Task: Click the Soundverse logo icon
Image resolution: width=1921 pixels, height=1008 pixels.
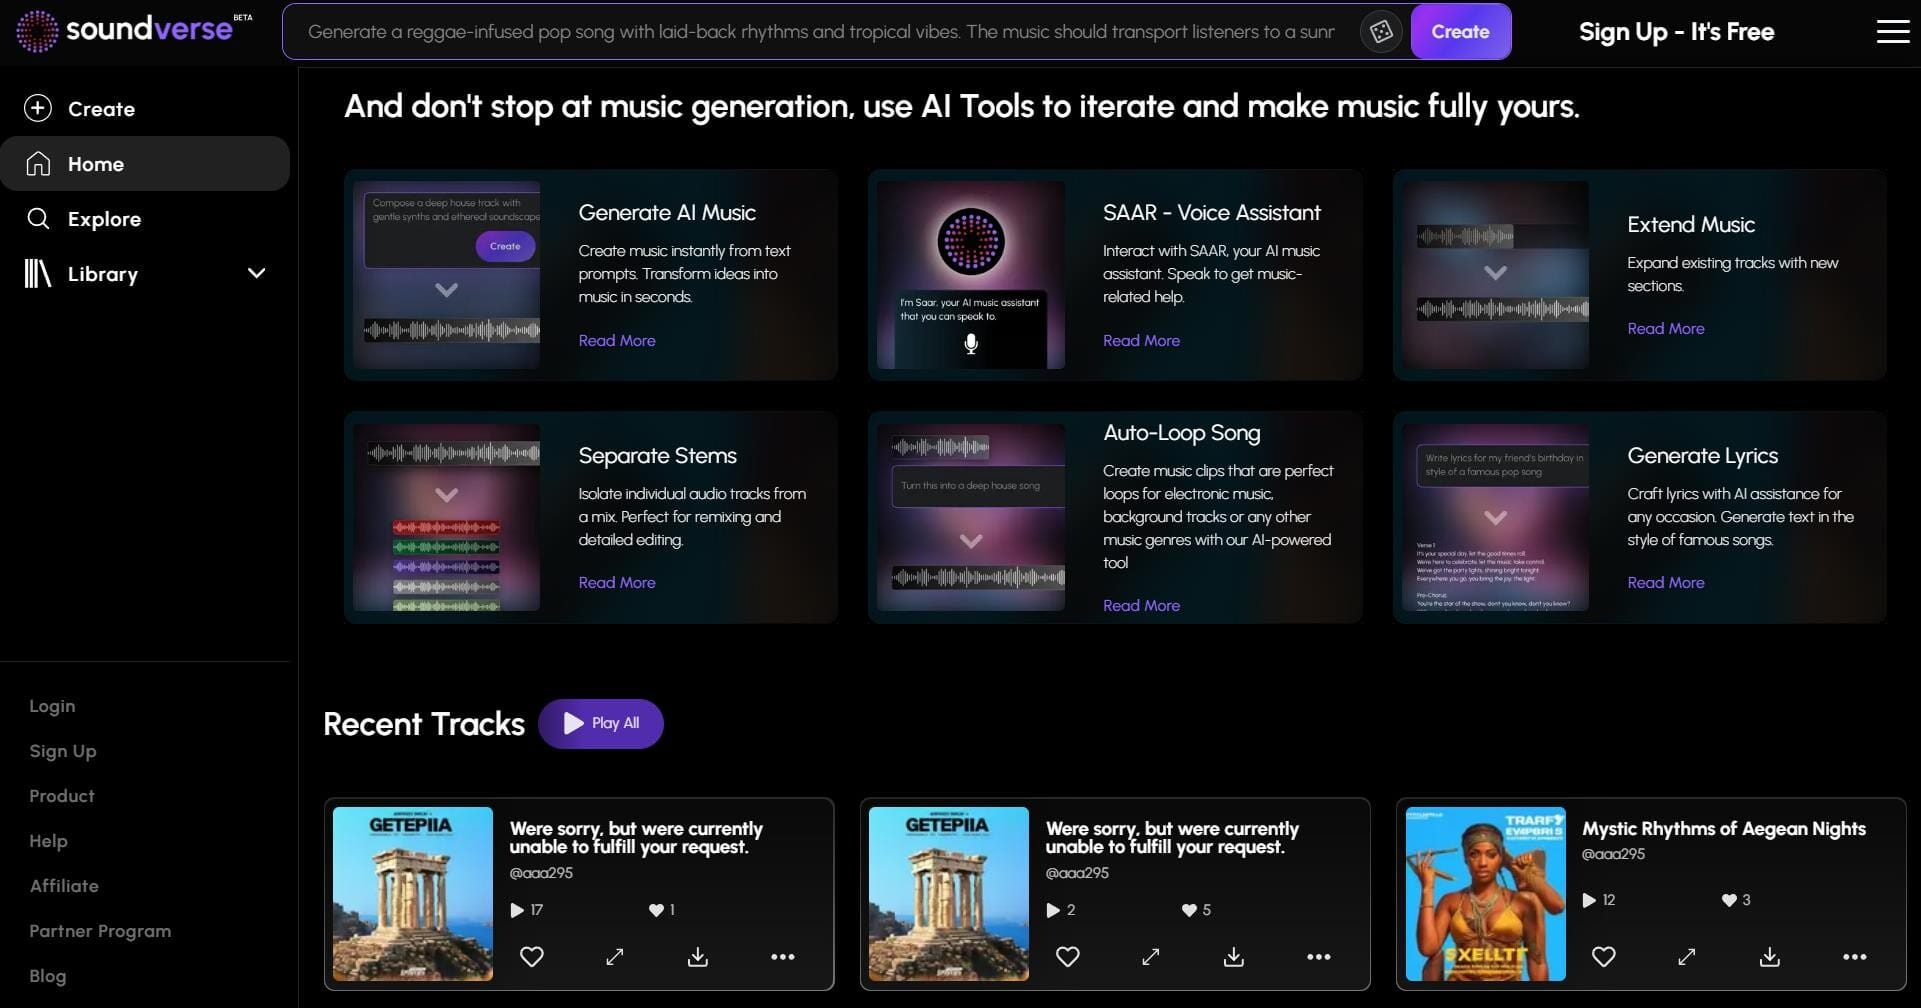Action: pos(37,32)
